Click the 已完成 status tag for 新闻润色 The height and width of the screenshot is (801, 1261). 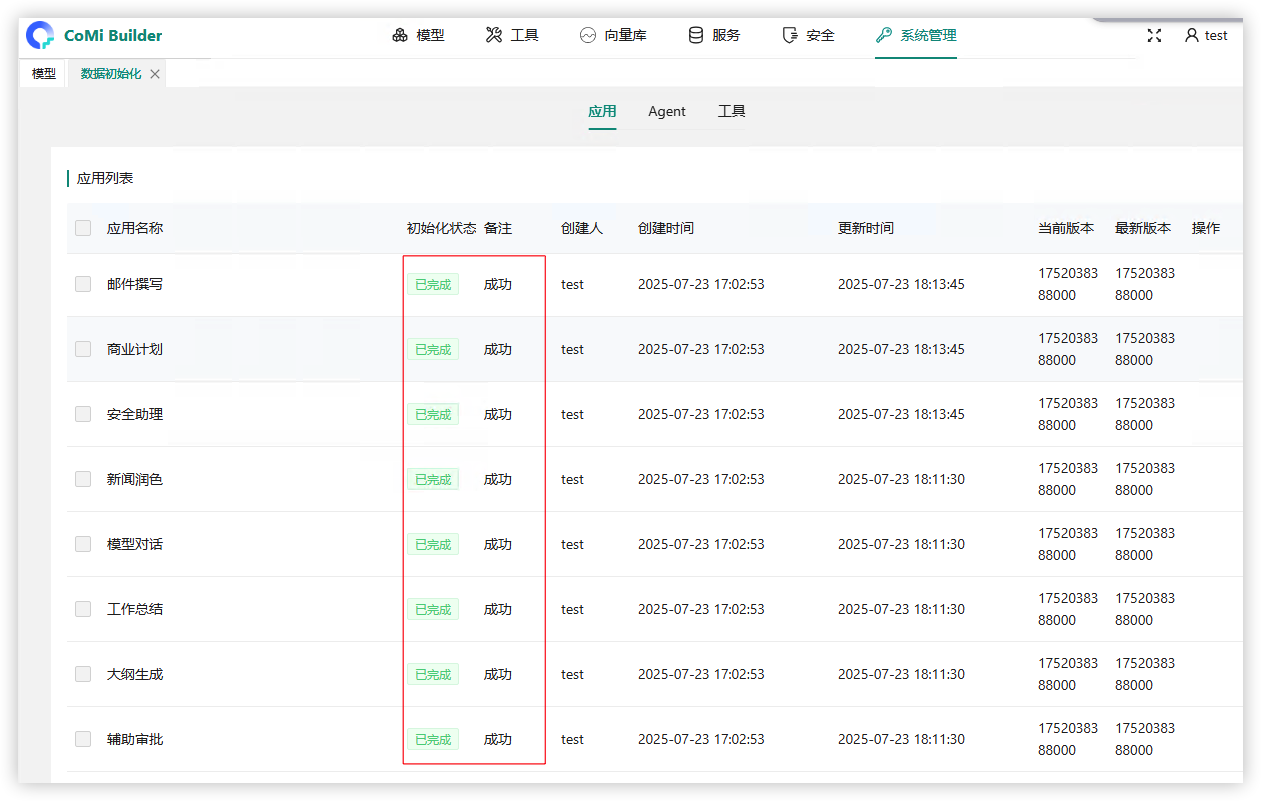click(433, 479)
